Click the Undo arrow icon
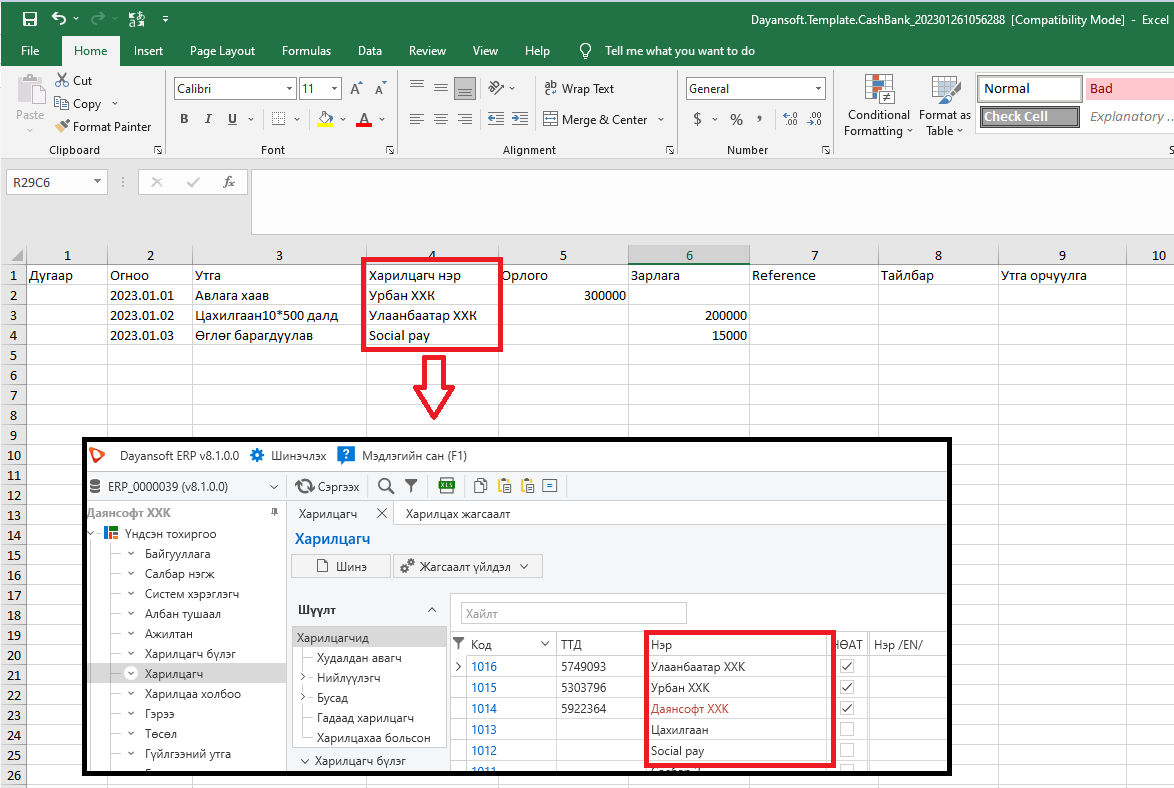The height and width of the screenshot is (788, 1174). 58,19
